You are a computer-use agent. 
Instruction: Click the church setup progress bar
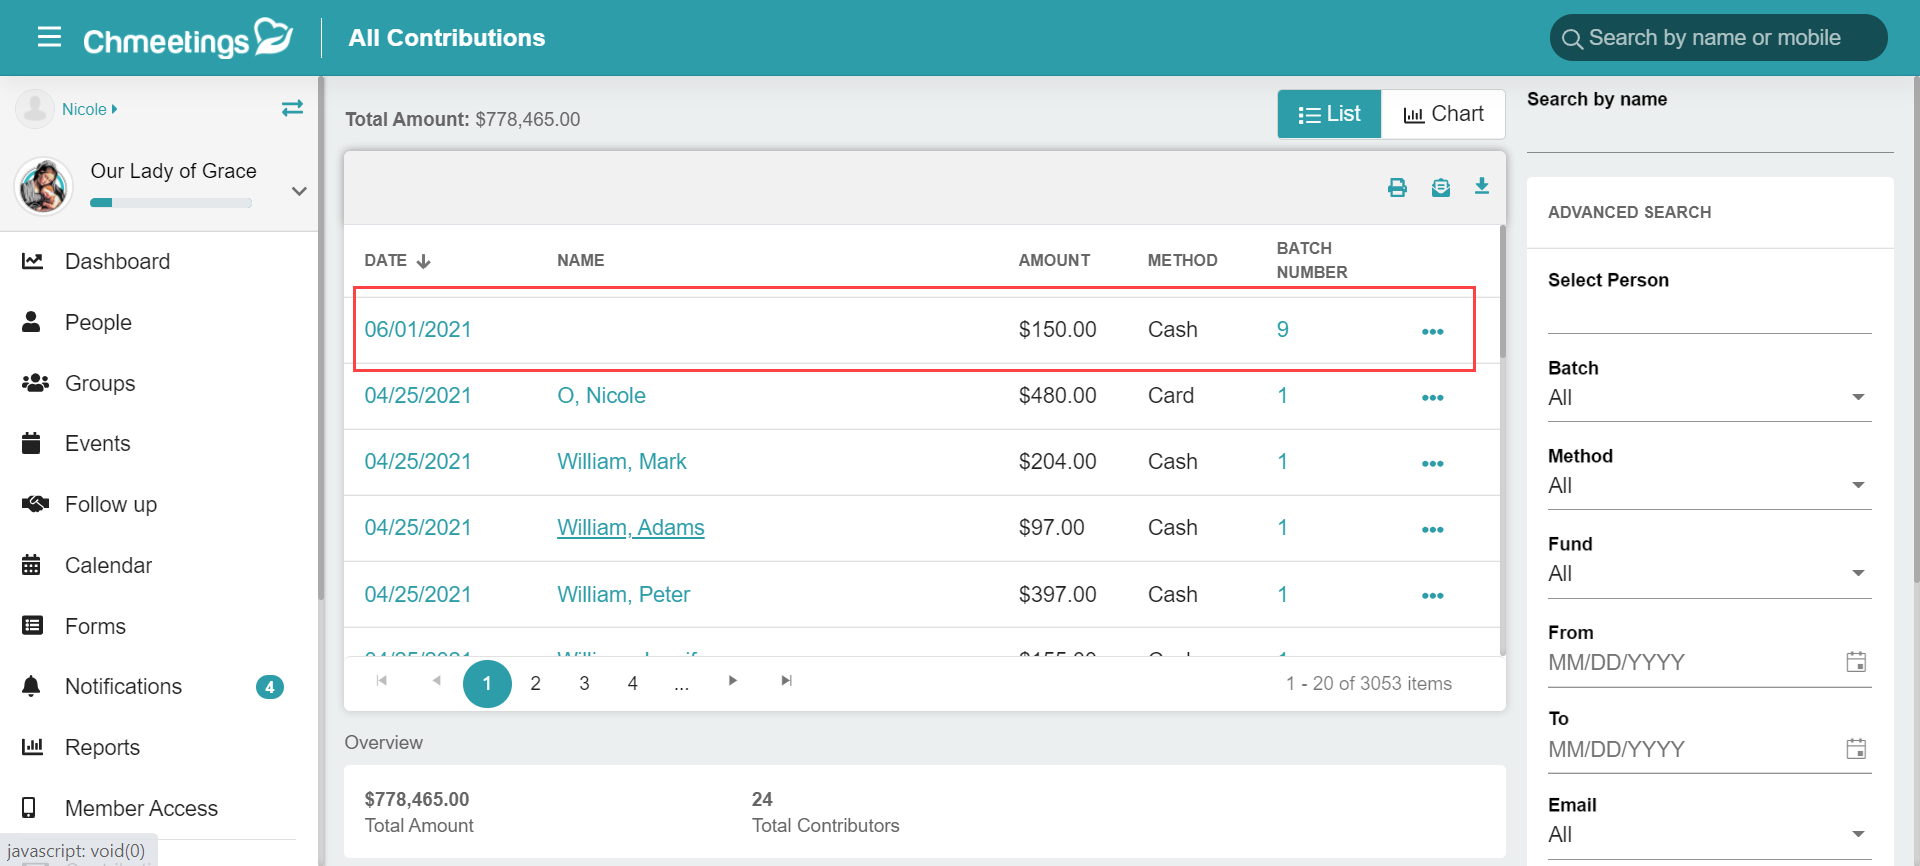click(171, 203)
